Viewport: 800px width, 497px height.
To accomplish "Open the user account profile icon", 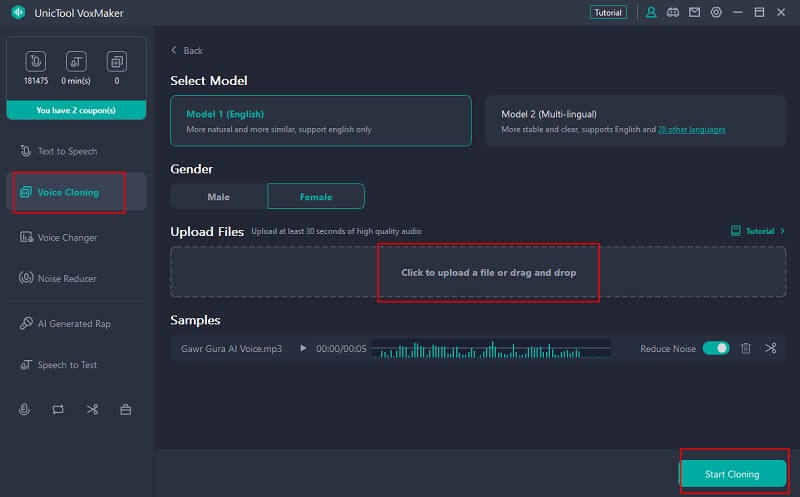I will 652,12.
